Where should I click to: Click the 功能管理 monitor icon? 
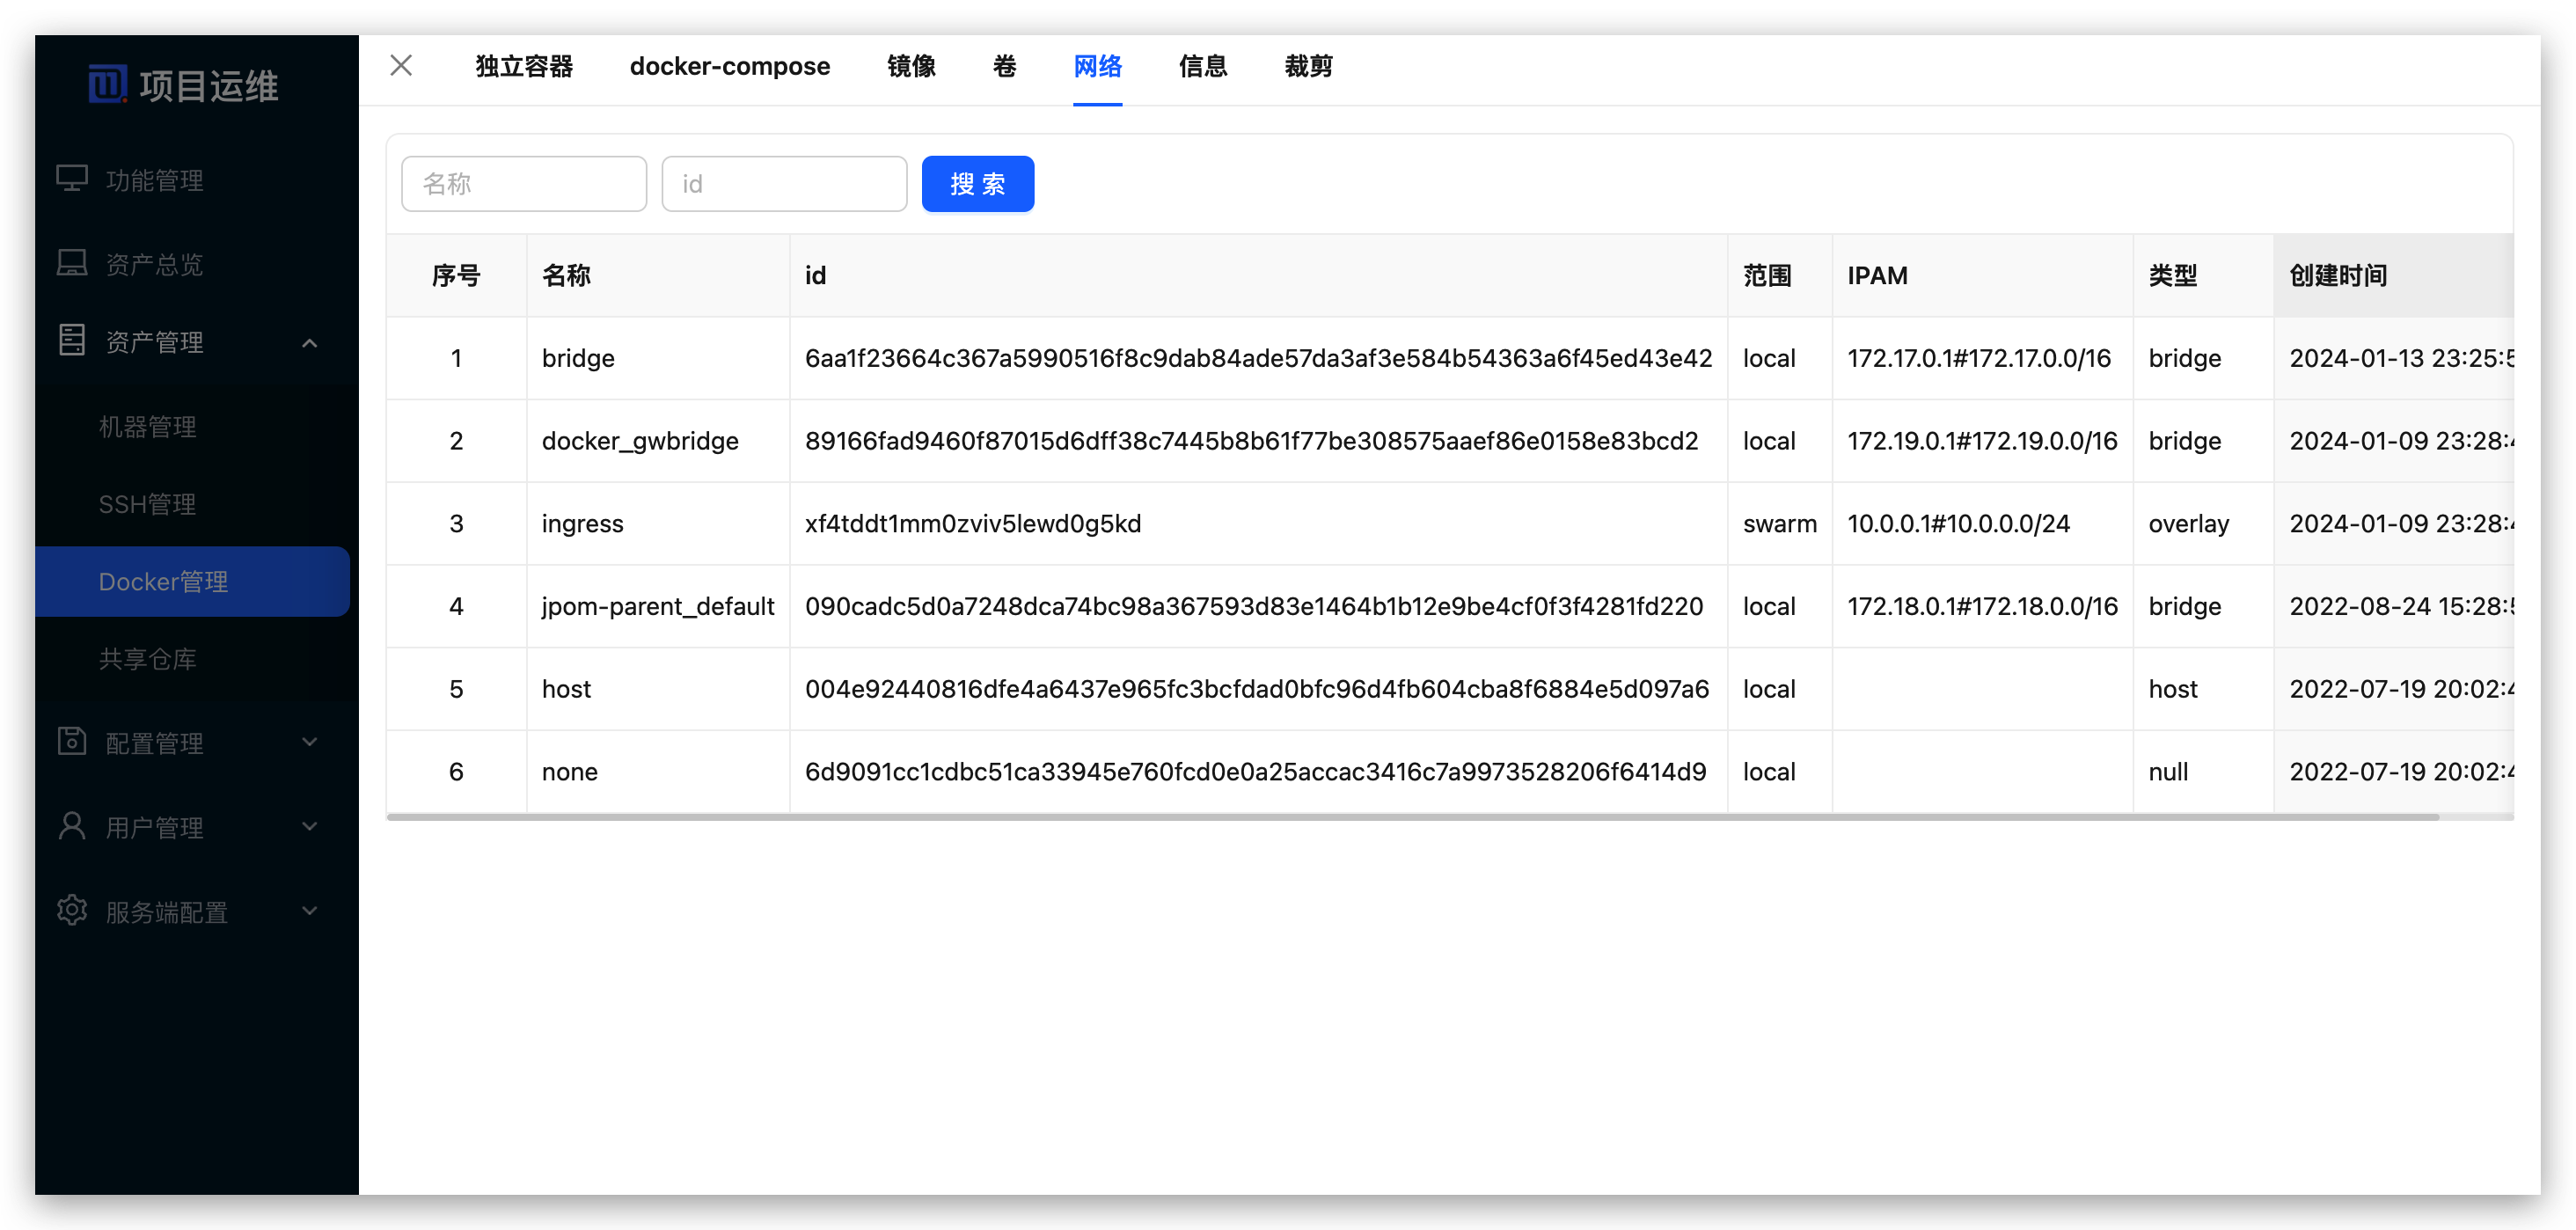[72, 179]
